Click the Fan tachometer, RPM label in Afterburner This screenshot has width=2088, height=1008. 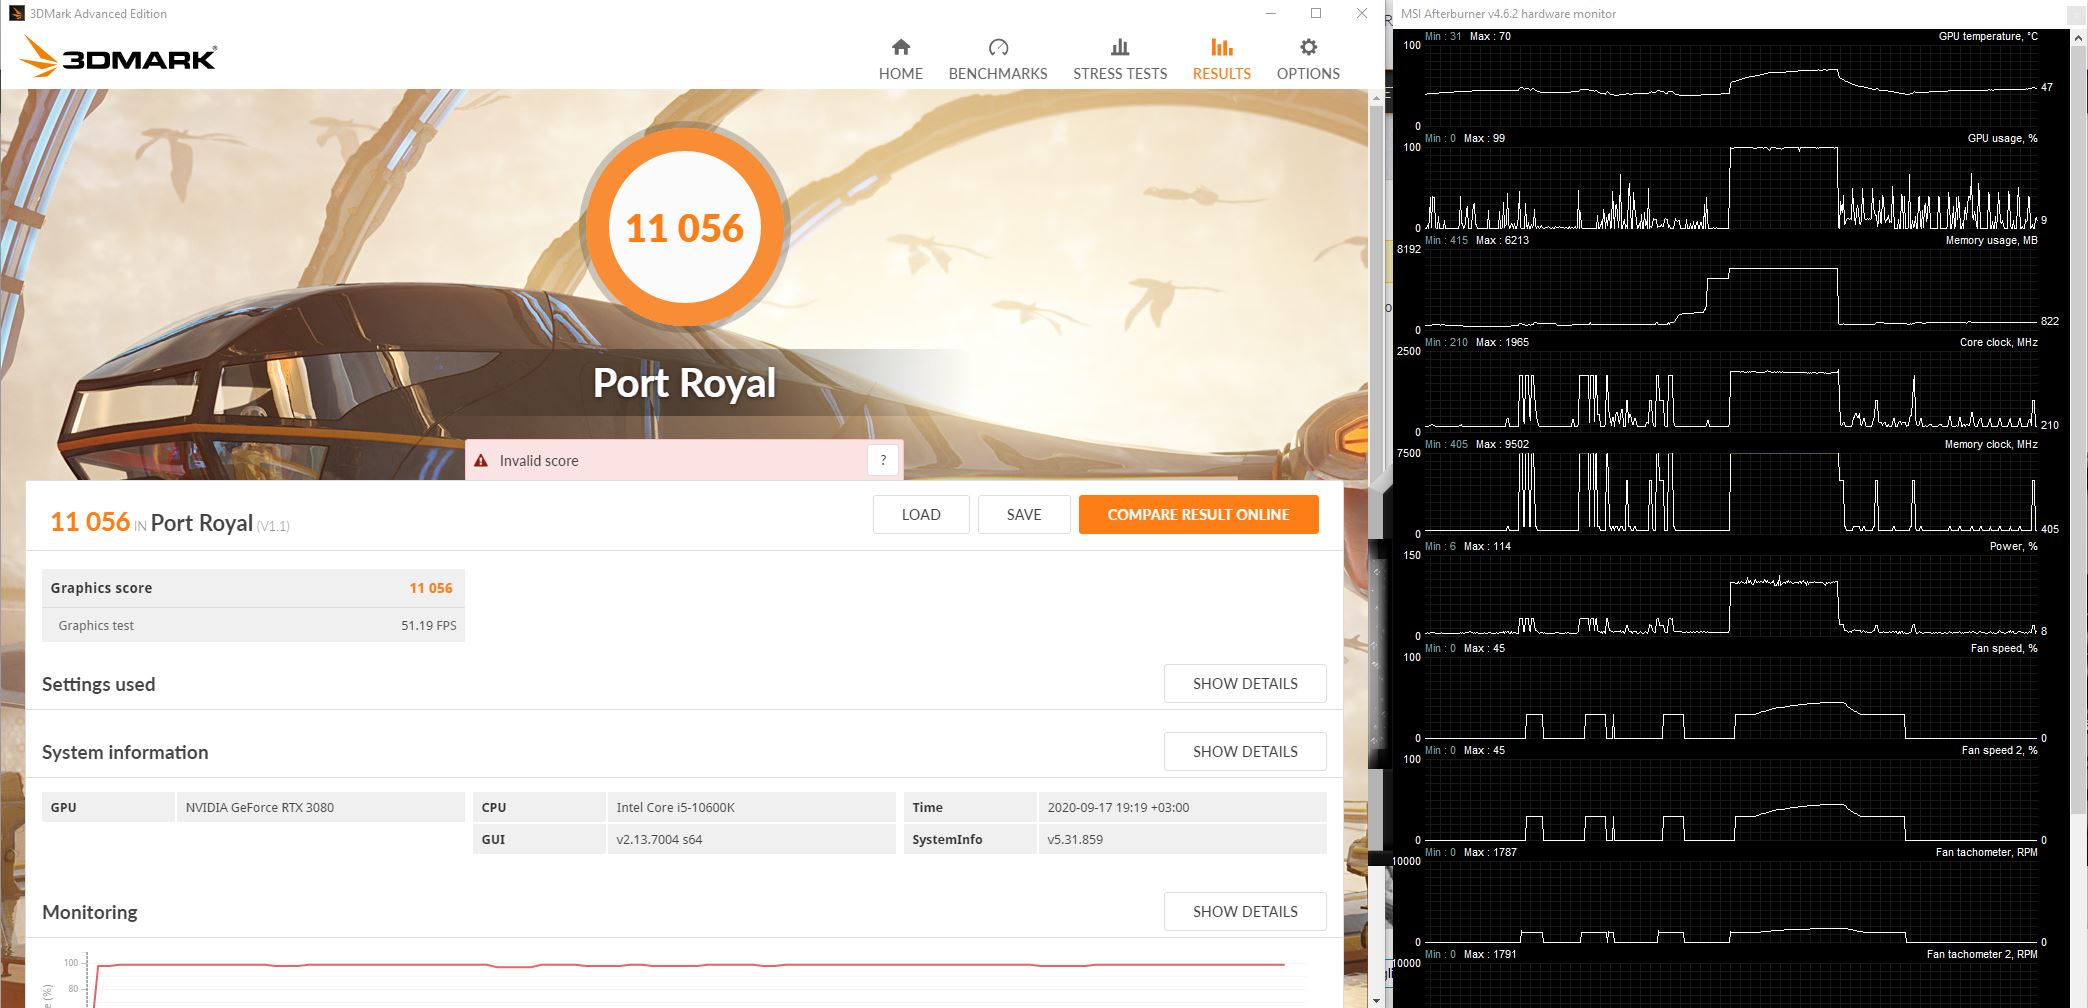coord(1986,852)
